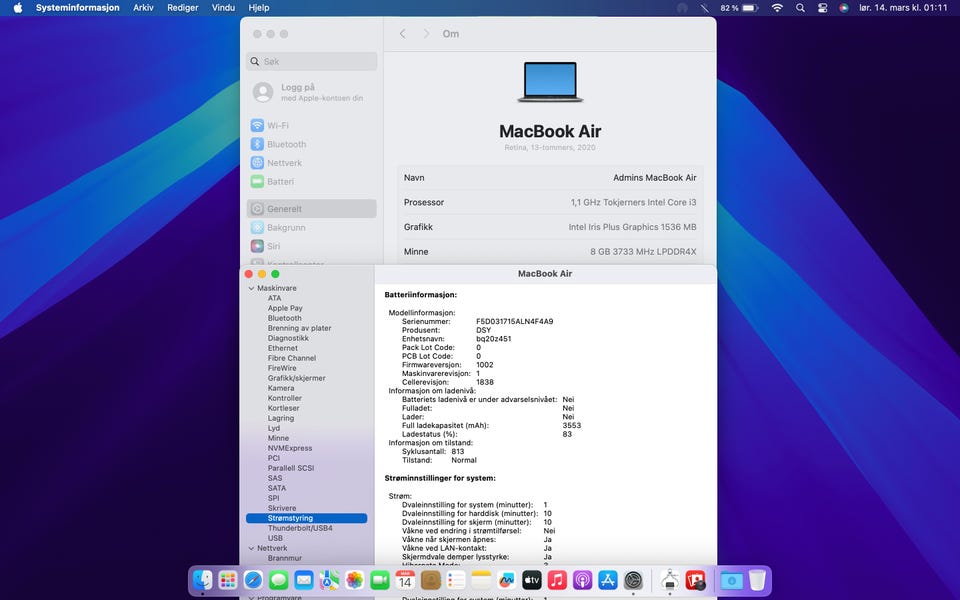Open Batteri settings in the sidebar
The width and height of the screenshot is (960, 600).
[280, 182]
